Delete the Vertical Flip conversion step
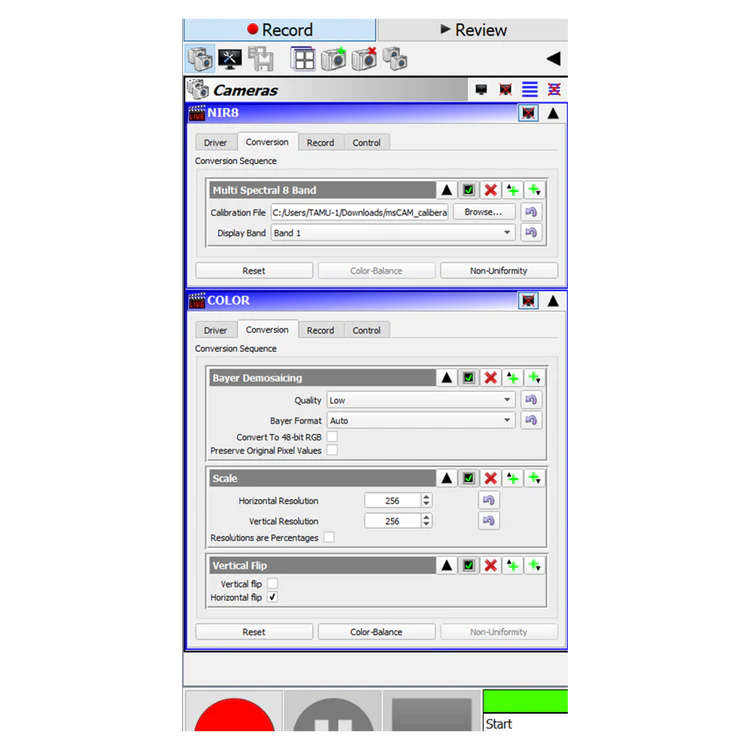750x750 pixels. 491,566
